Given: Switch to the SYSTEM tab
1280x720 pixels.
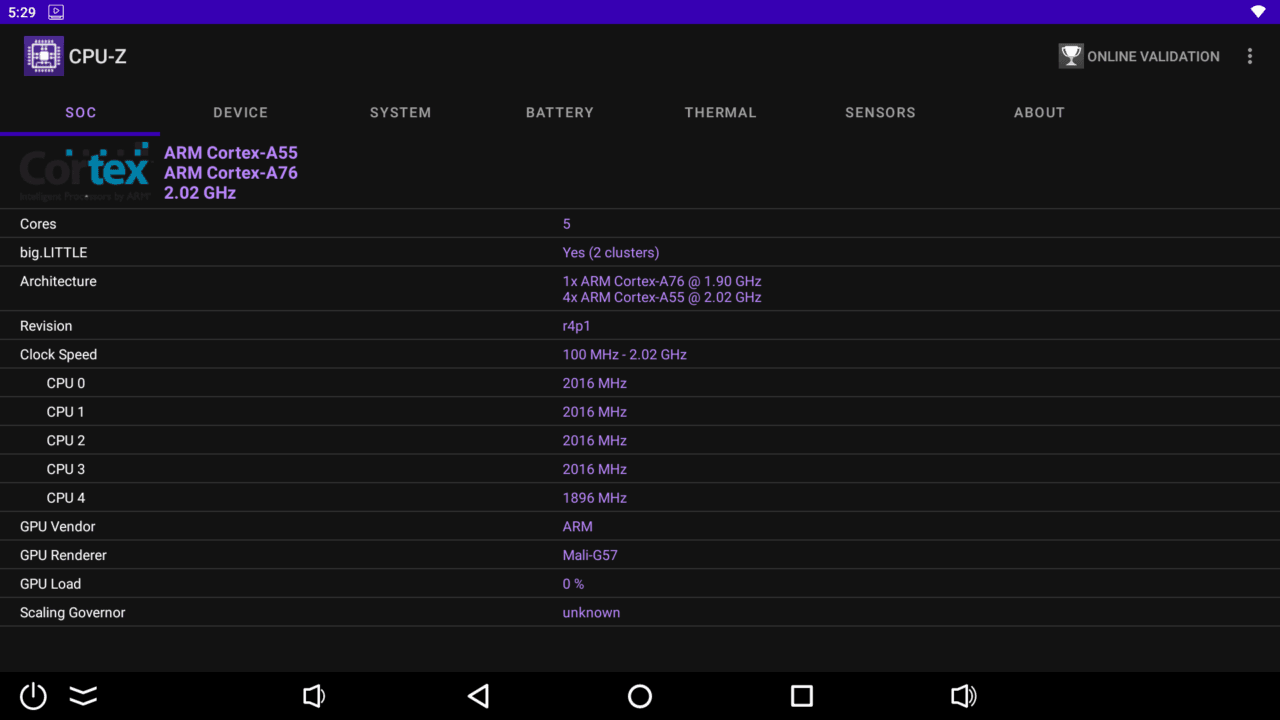Looking at the screenshot, I should (400, 113).
